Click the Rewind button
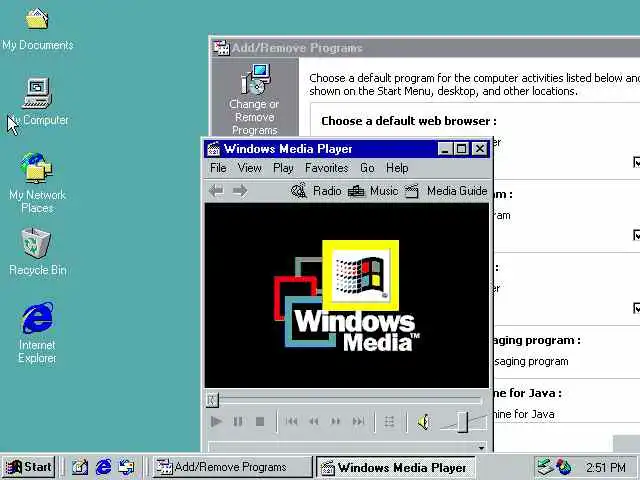640x480 pixels. [x=313, y=421]
